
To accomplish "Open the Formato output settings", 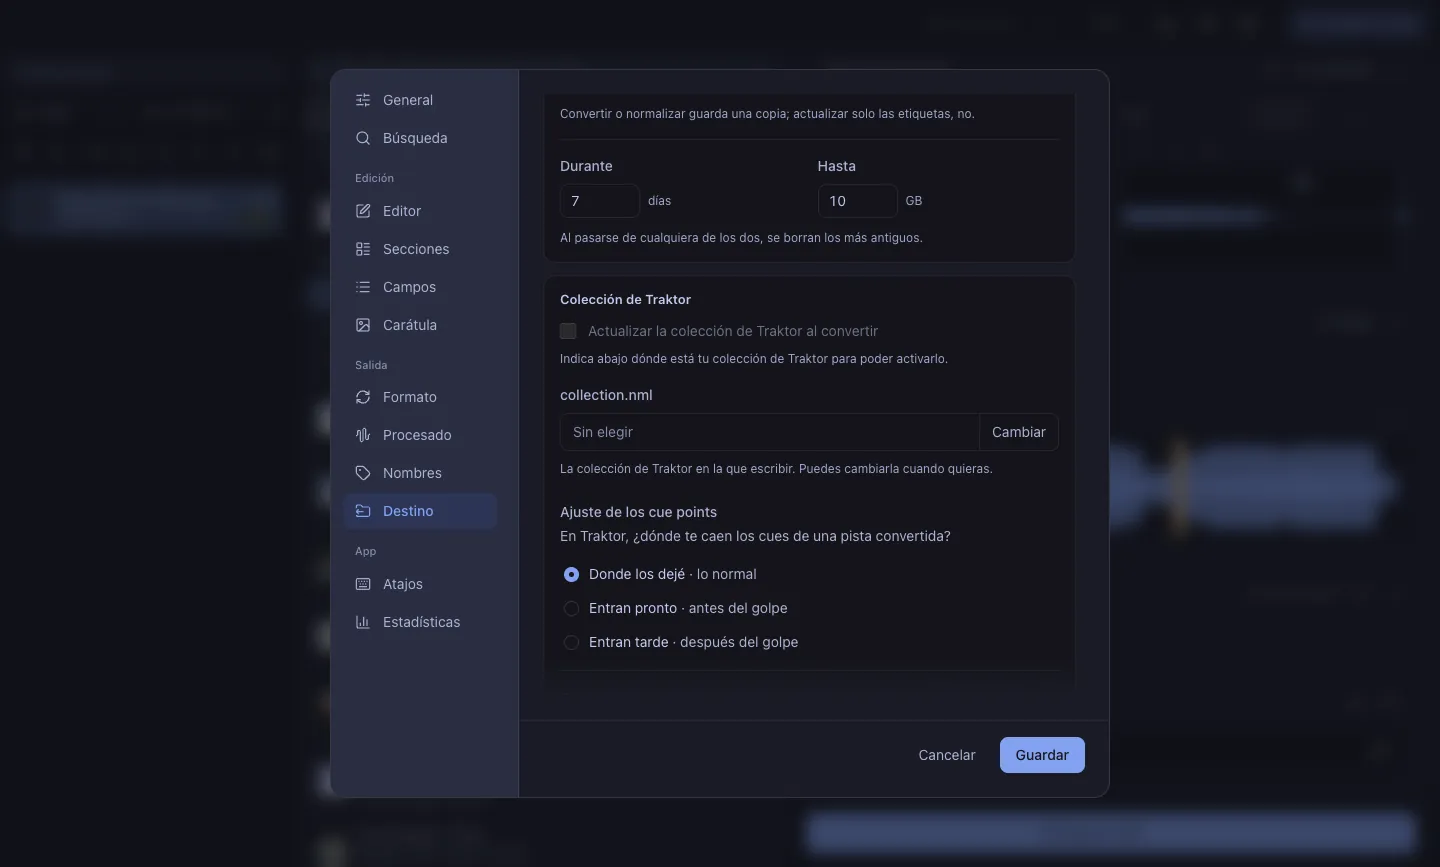I will [x=420, y=397].
